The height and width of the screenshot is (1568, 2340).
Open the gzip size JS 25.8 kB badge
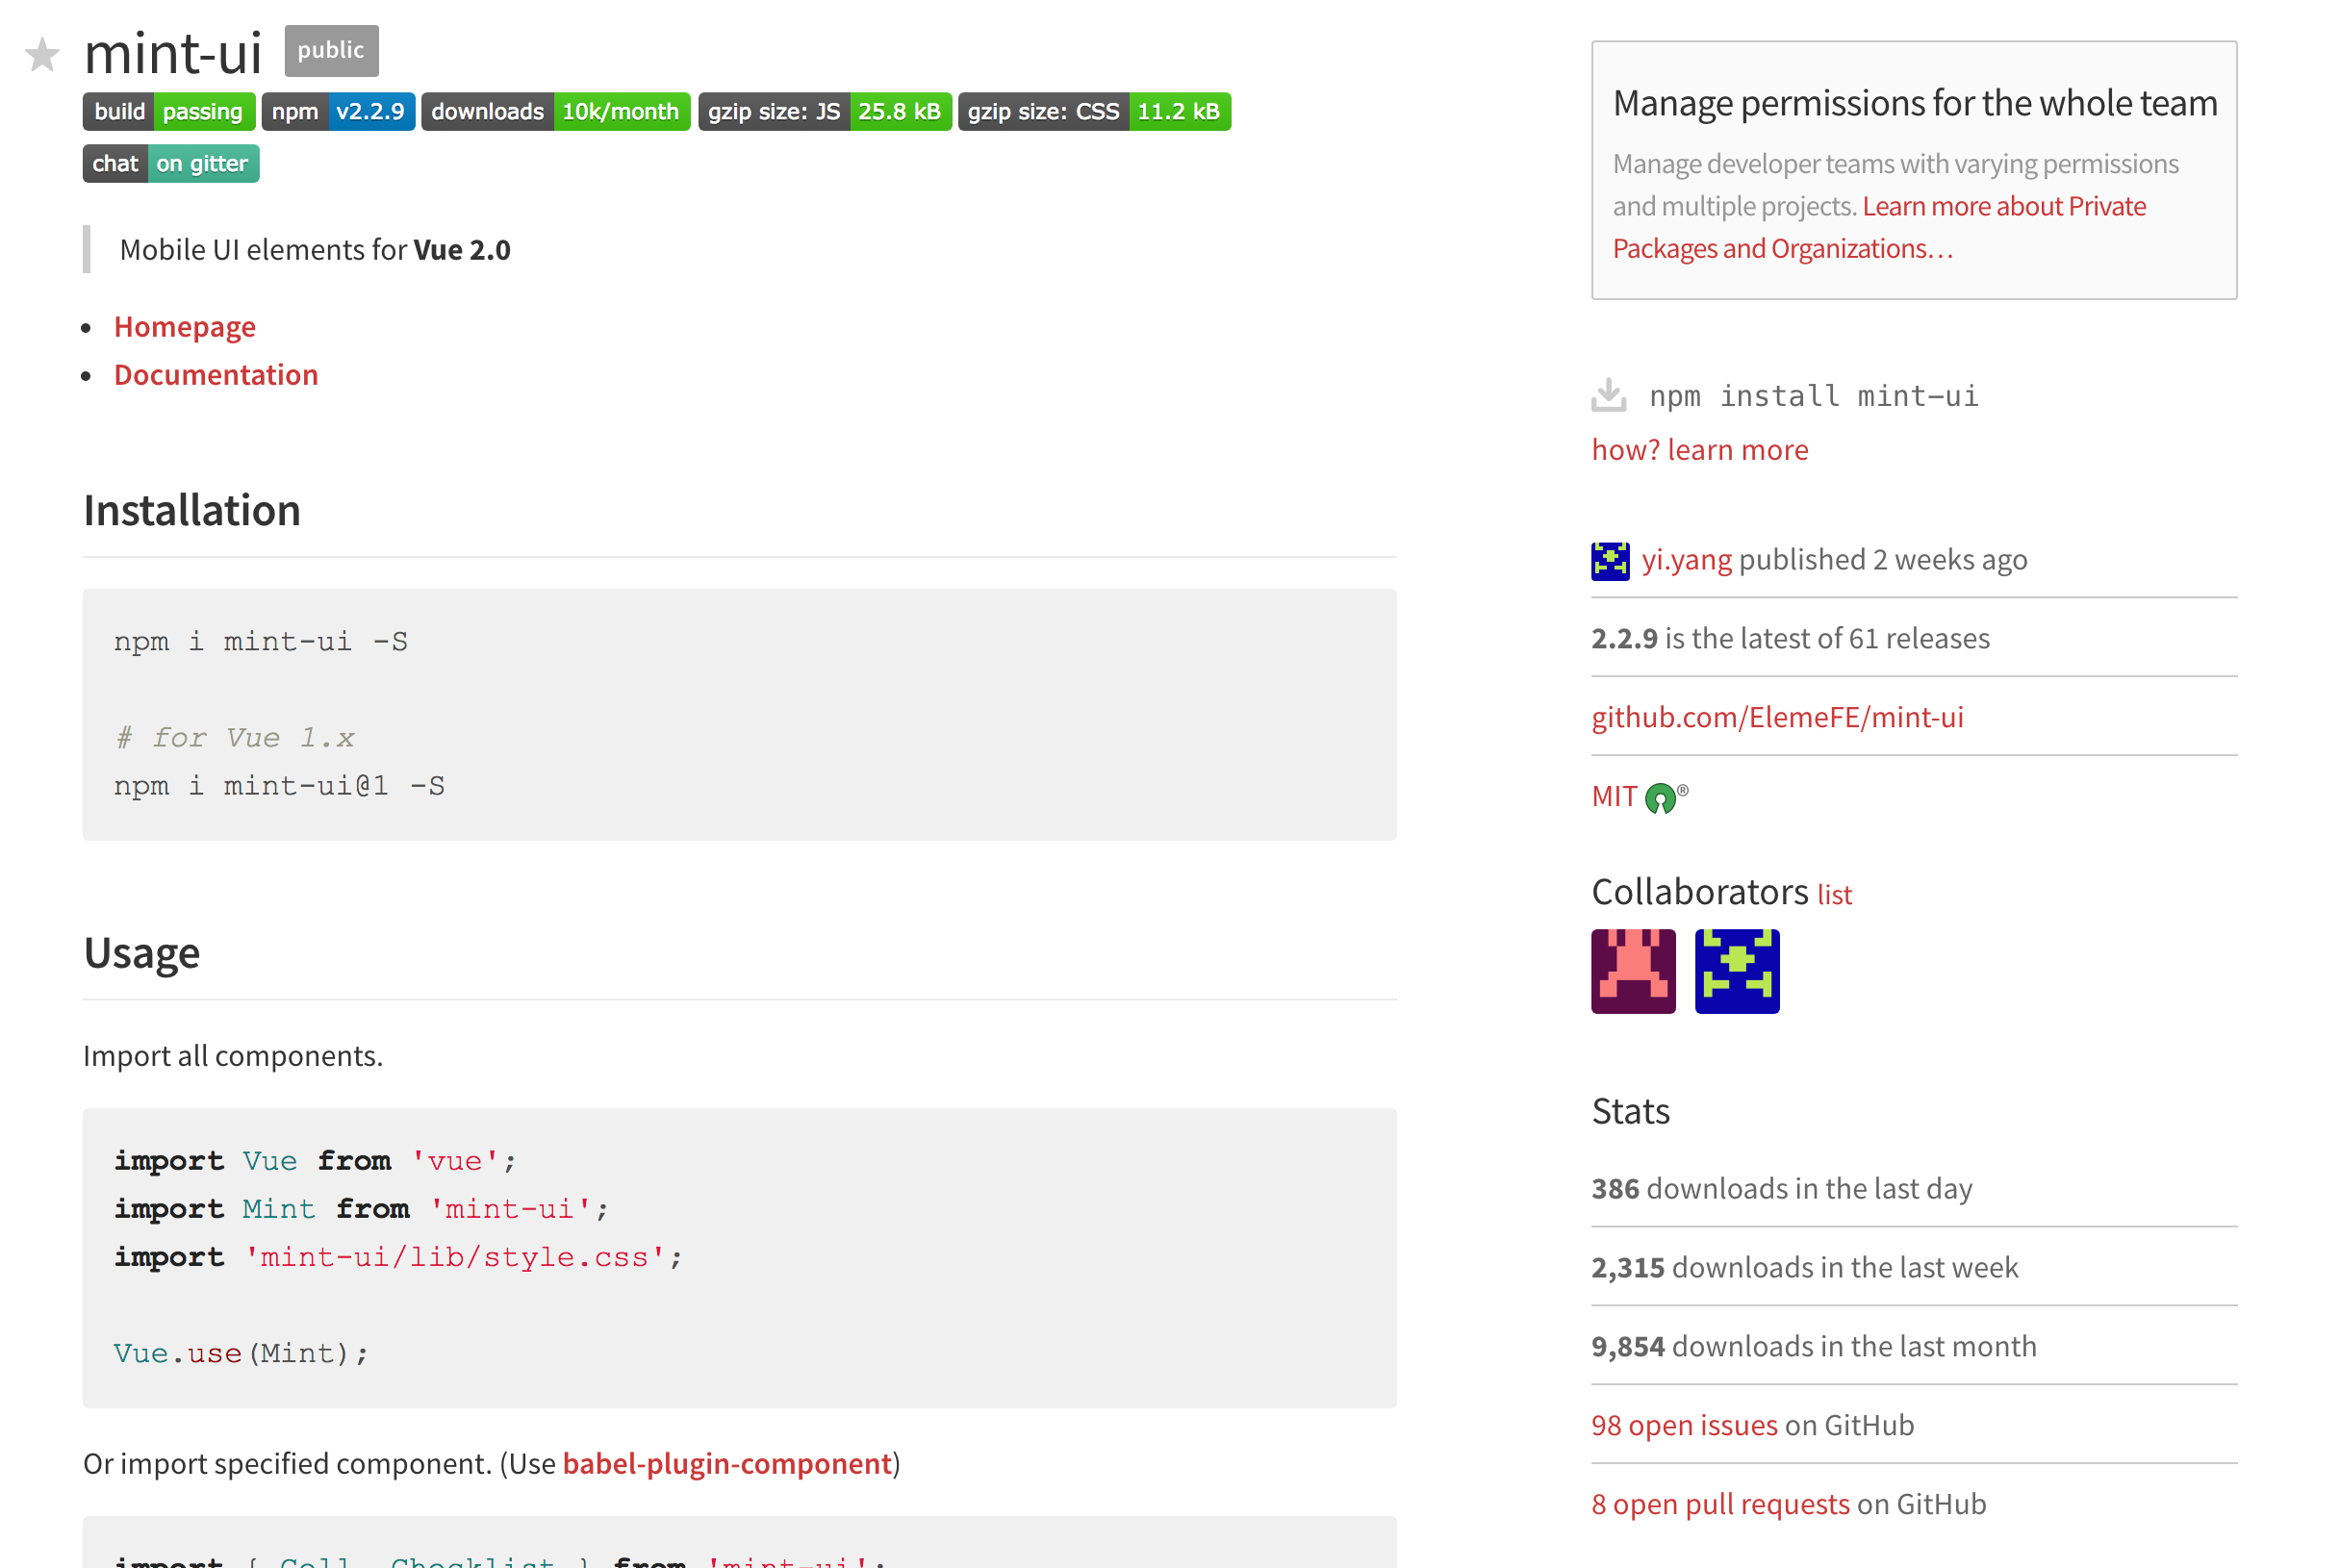click(824, 111)
